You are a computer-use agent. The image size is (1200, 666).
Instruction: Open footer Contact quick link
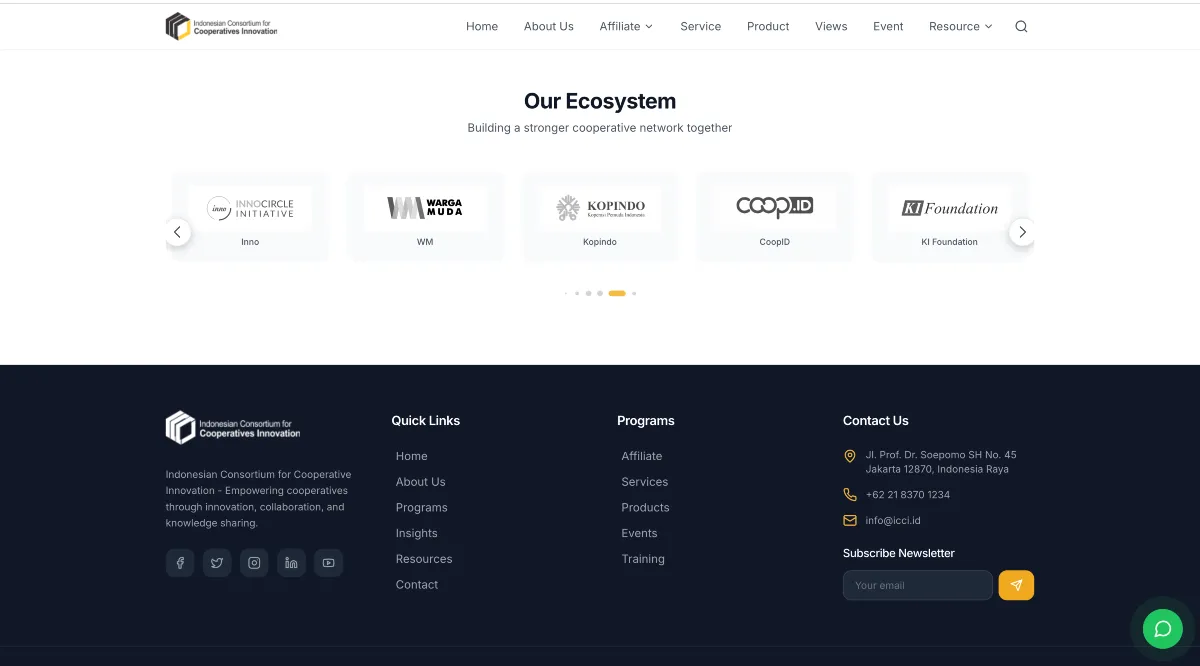click(417, 585)
